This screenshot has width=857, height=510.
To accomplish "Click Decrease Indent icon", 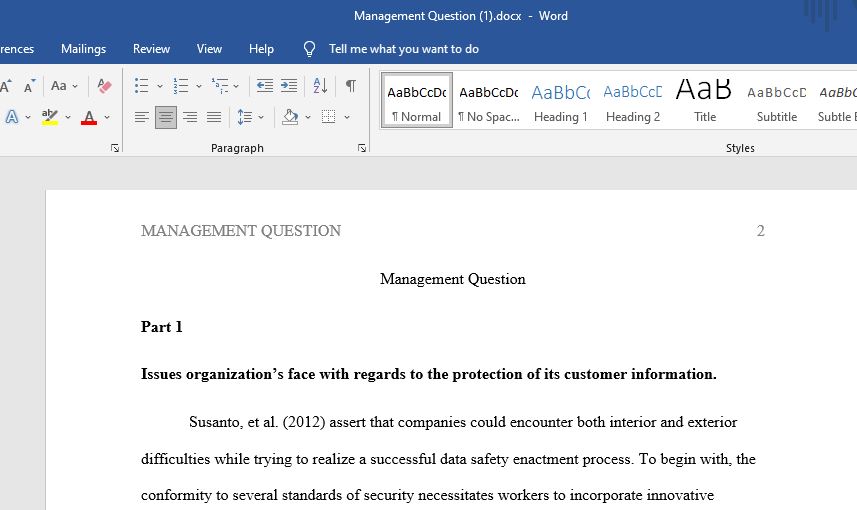I will point(265,86).
